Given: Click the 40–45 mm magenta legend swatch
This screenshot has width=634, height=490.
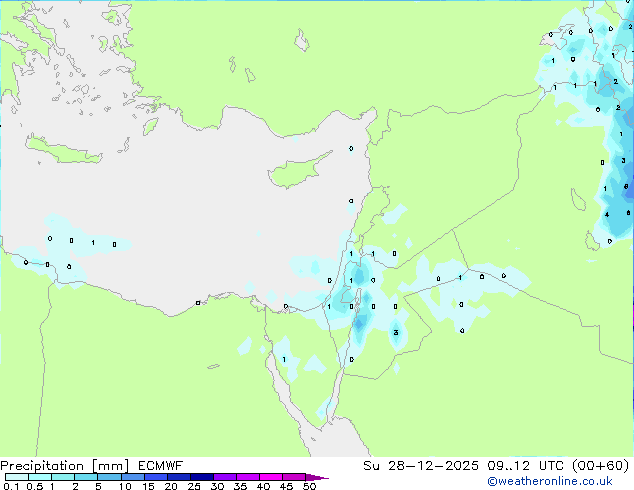Looking at the screenshot, I should [271, 477].
